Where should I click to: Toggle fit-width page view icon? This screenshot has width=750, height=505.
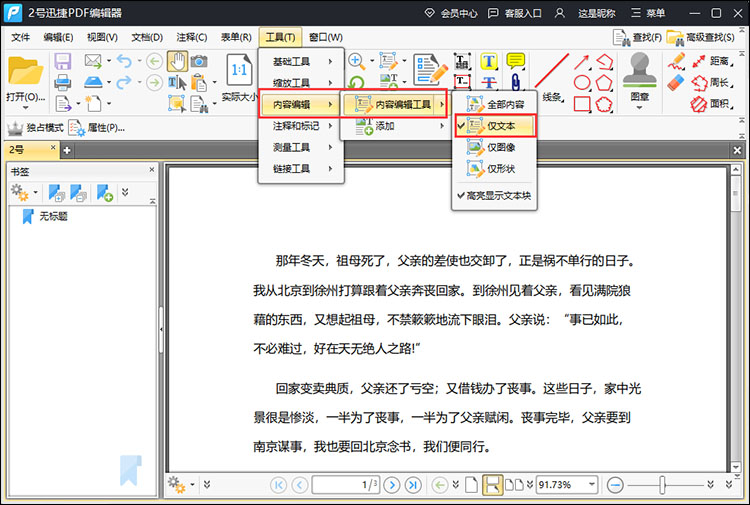point(492,484)
